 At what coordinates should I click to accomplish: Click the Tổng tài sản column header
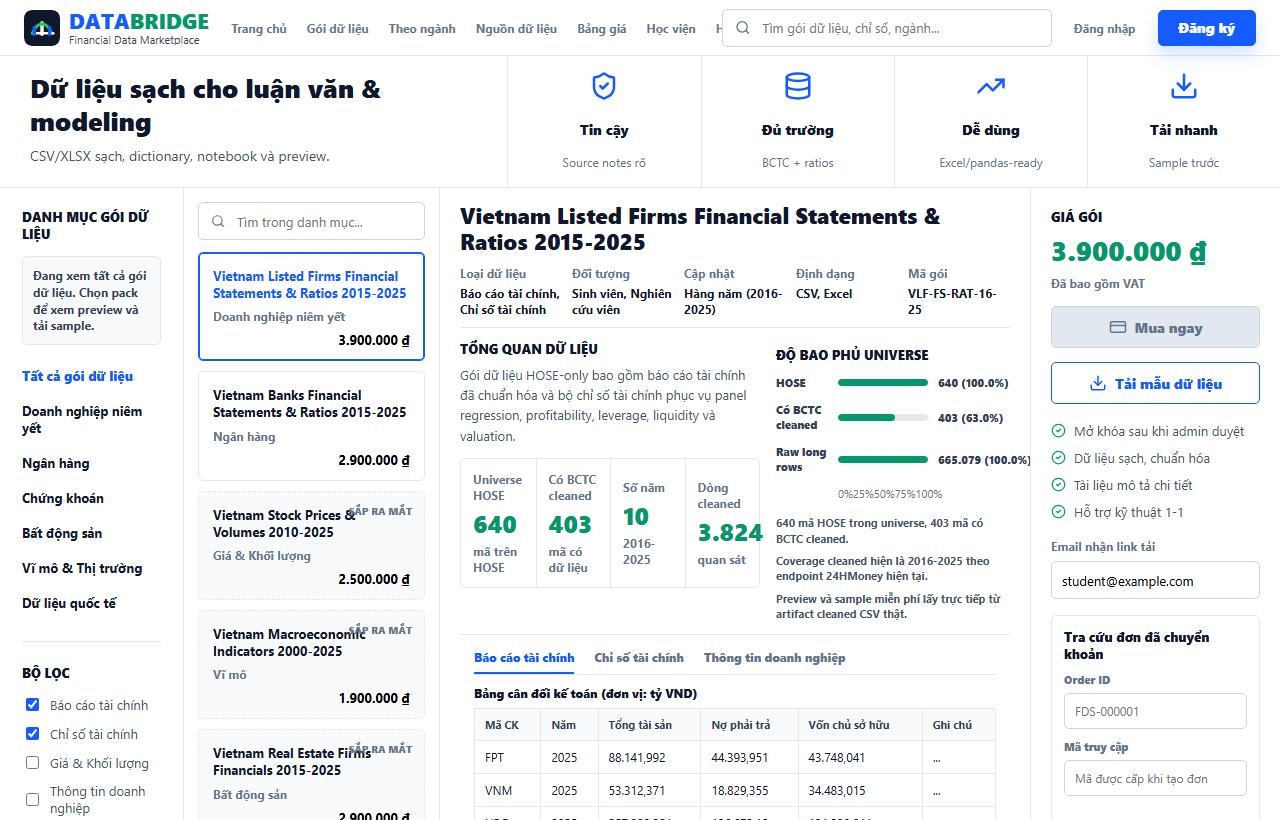(x=649, y=725)
